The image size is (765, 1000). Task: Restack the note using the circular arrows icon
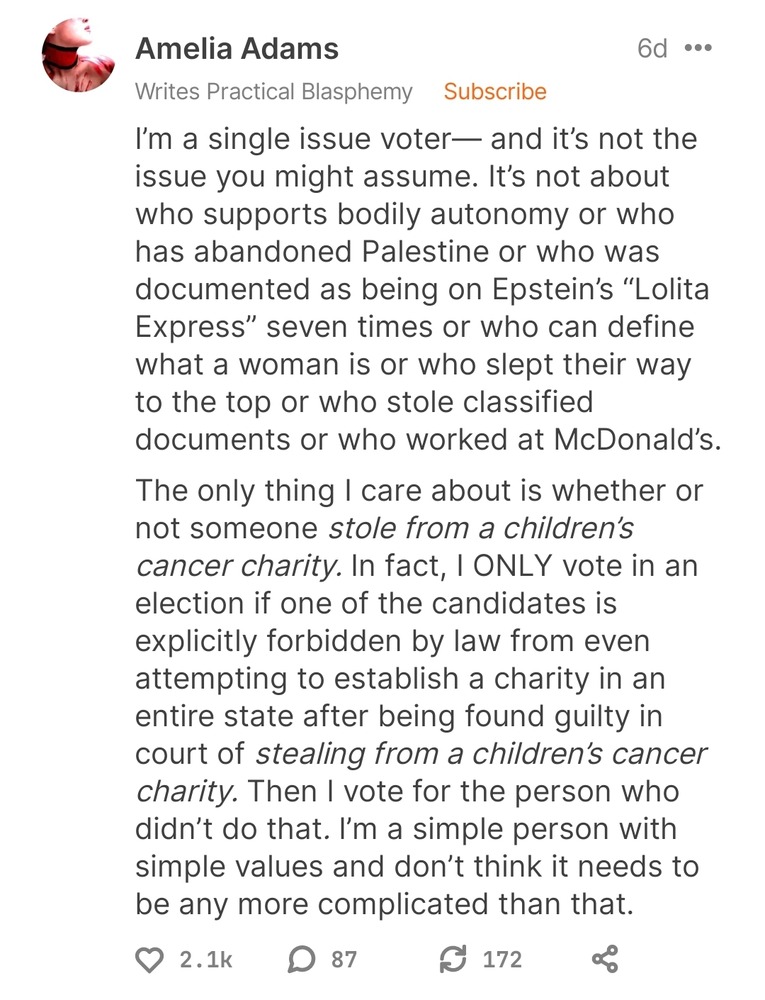(453, 959)
